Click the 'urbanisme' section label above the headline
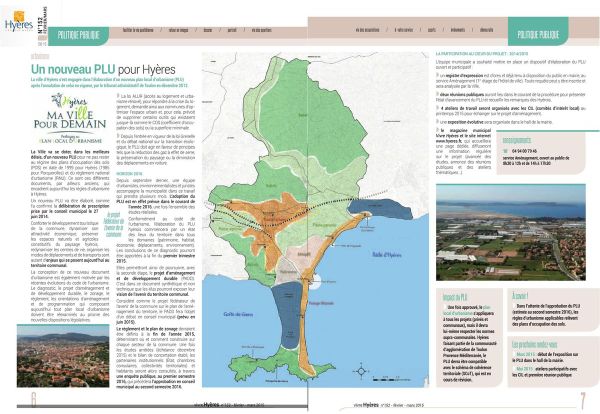600x414 pixels. [x=40, y=56]
